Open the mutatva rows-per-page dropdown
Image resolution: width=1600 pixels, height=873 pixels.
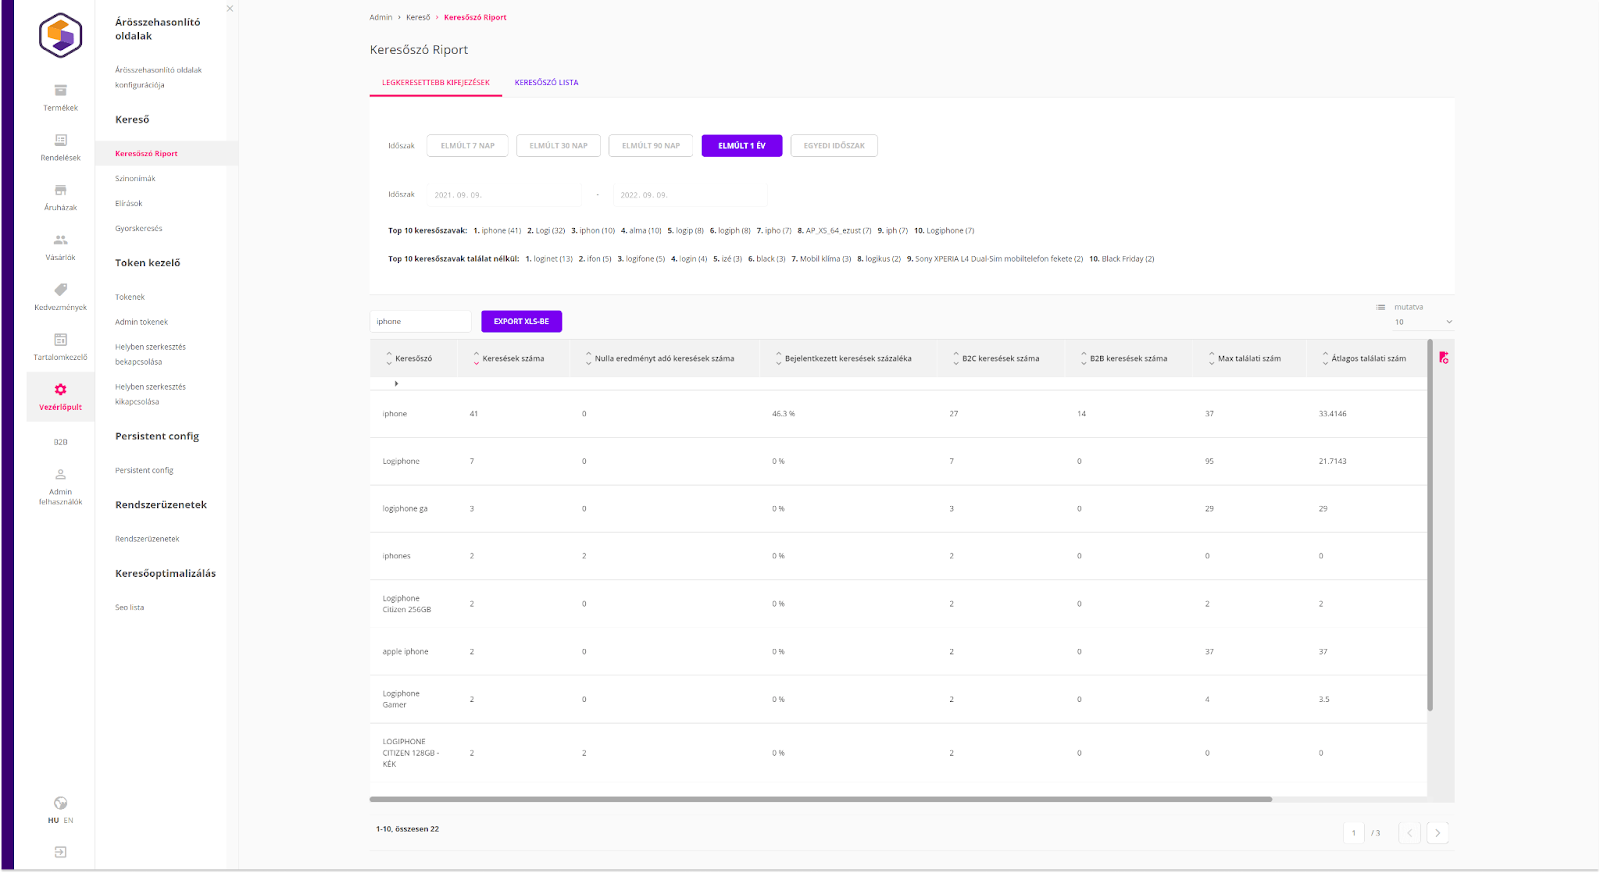point(1423,322)
